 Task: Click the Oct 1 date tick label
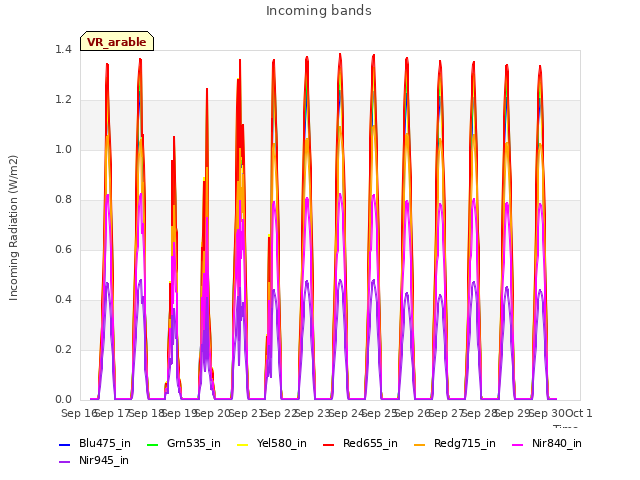coord(578,413)
